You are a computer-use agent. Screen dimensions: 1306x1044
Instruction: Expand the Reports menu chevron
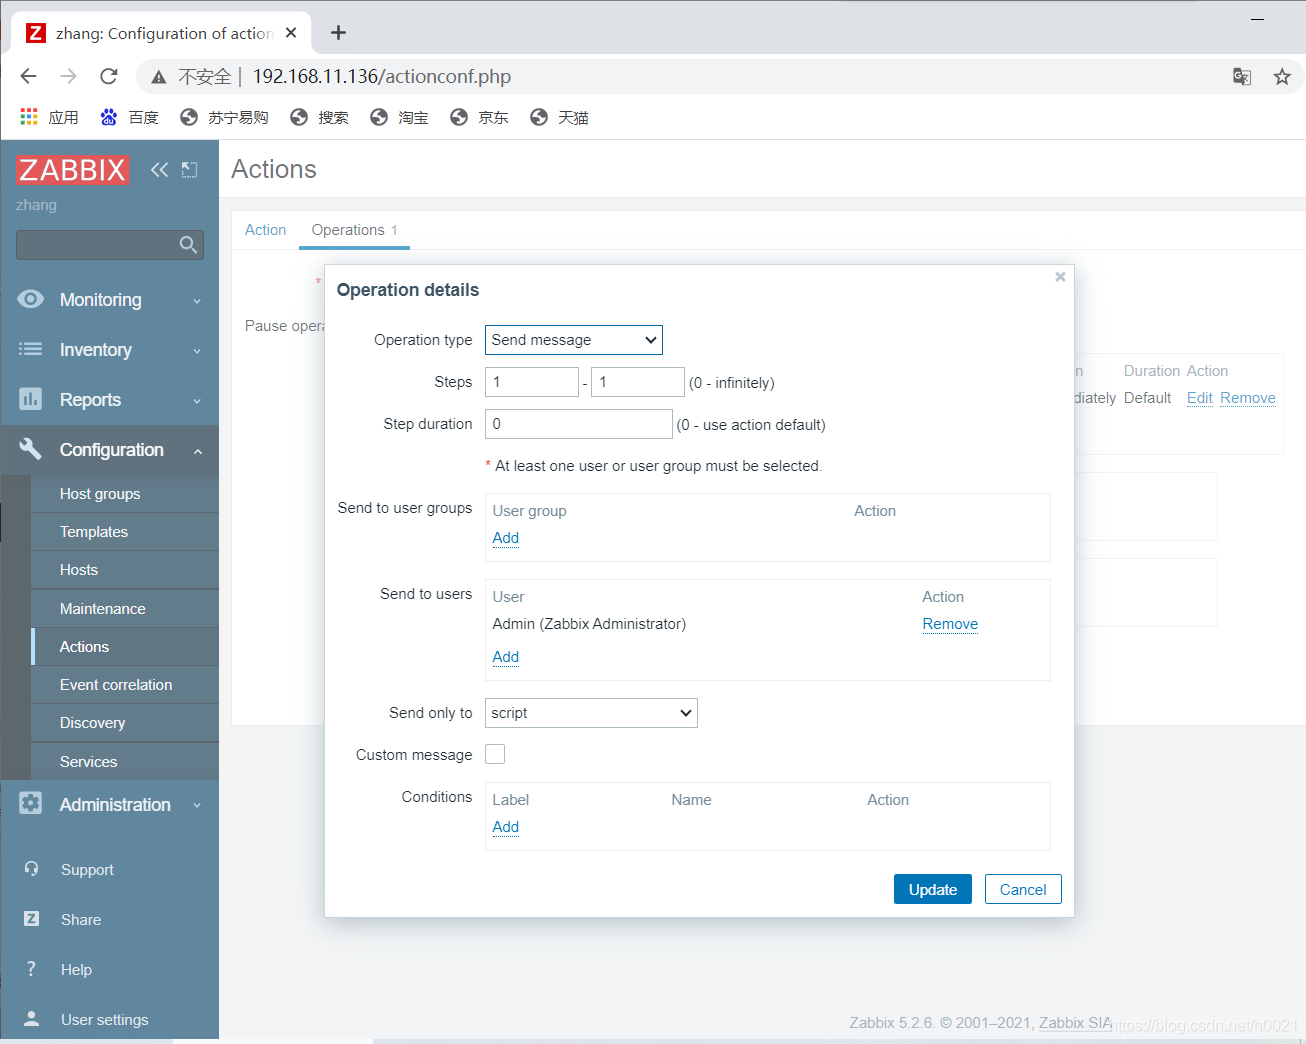(197, 401)
